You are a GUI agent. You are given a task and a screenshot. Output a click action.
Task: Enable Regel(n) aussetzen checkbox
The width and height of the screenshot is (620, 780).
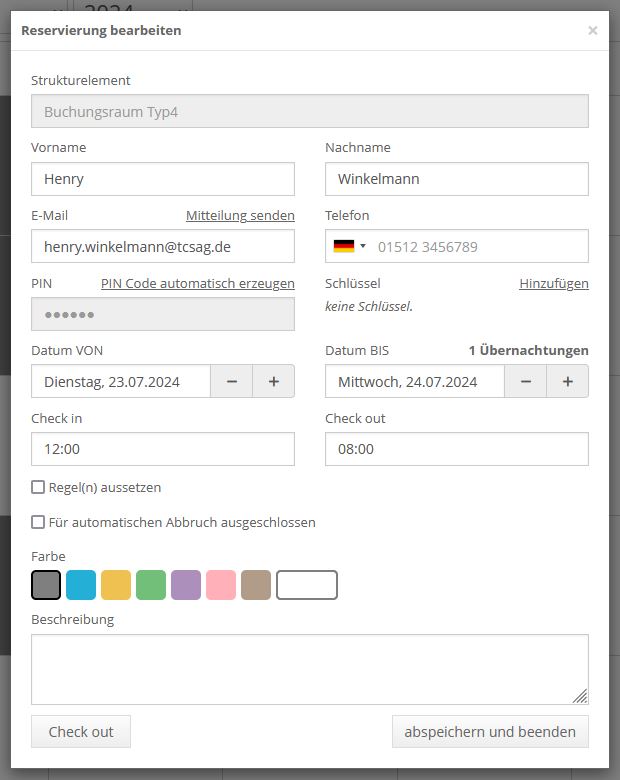[38, 488]
